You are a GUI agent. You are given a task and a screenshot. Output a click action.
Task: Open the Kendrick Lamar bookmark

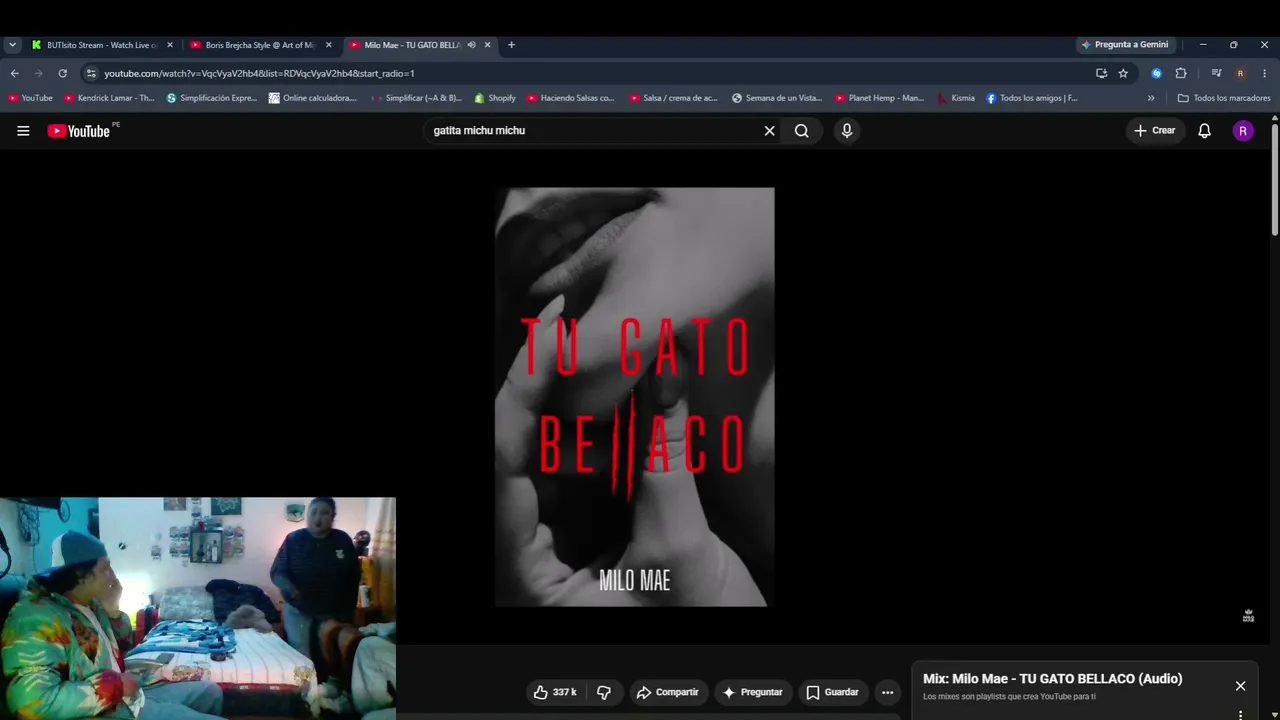[x=110, y=98]
